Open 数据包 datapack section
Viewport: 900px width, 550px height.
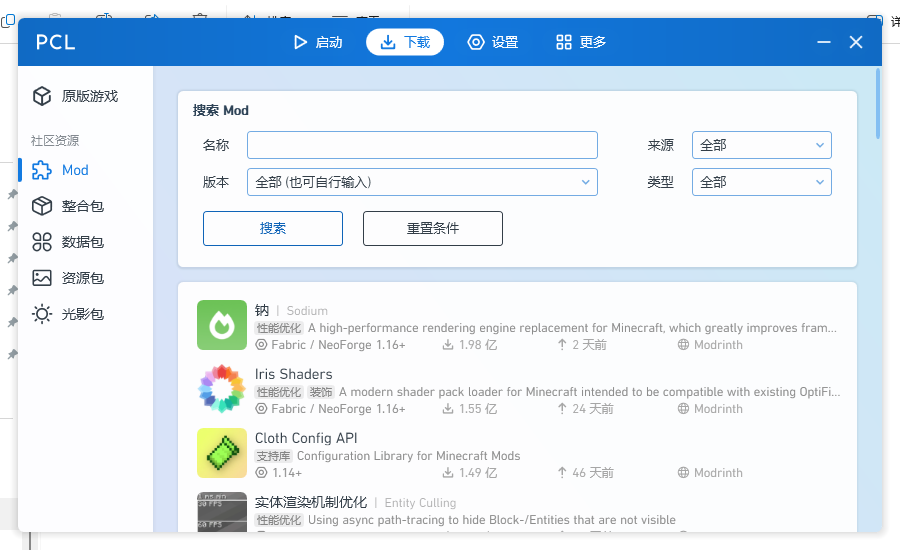tap(86, 242)
